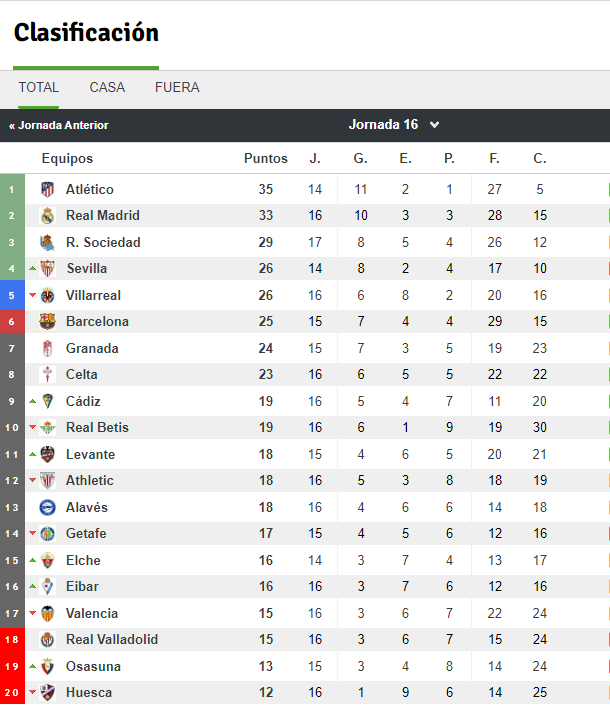Click the Huesca crest icon

tap(47, 693)
